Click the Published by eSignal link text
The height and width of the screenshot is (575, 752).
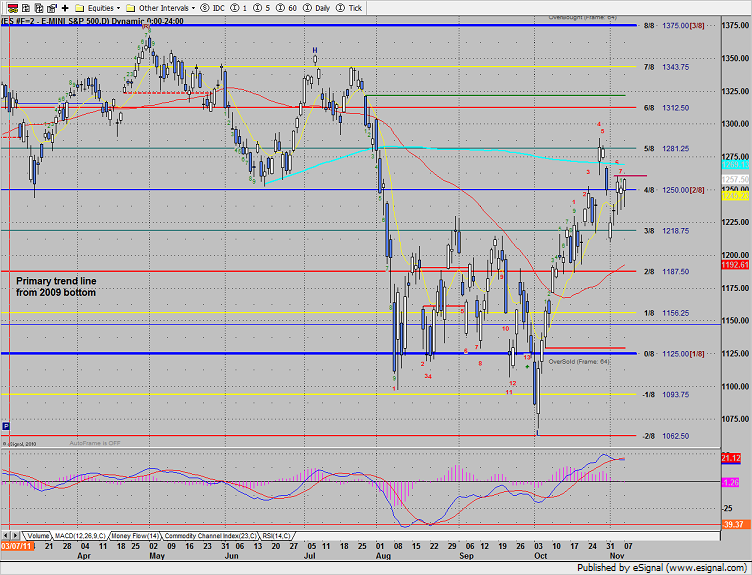point(662,568)
